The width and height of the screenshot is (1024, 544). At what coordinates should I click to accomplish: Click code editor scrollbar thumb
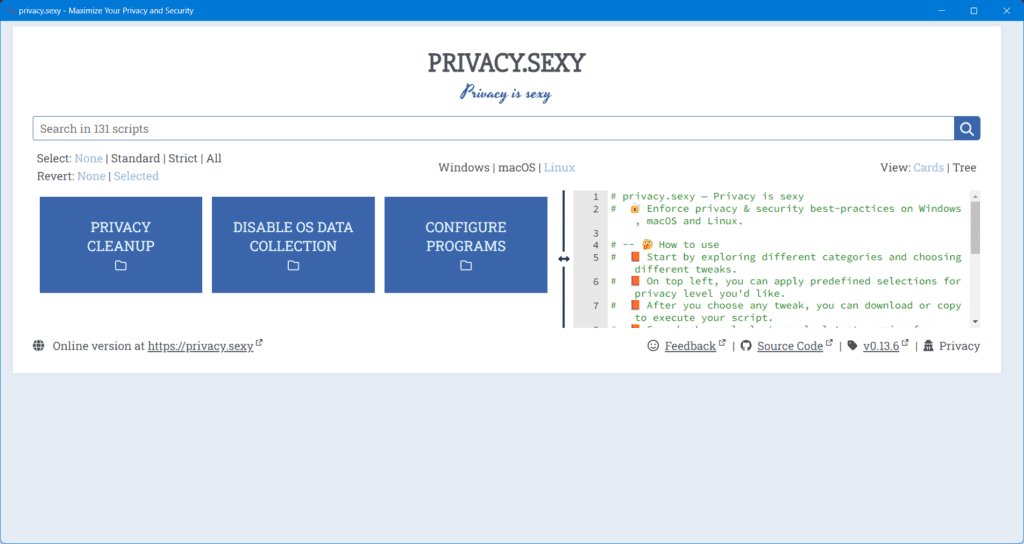click(975, 227)
